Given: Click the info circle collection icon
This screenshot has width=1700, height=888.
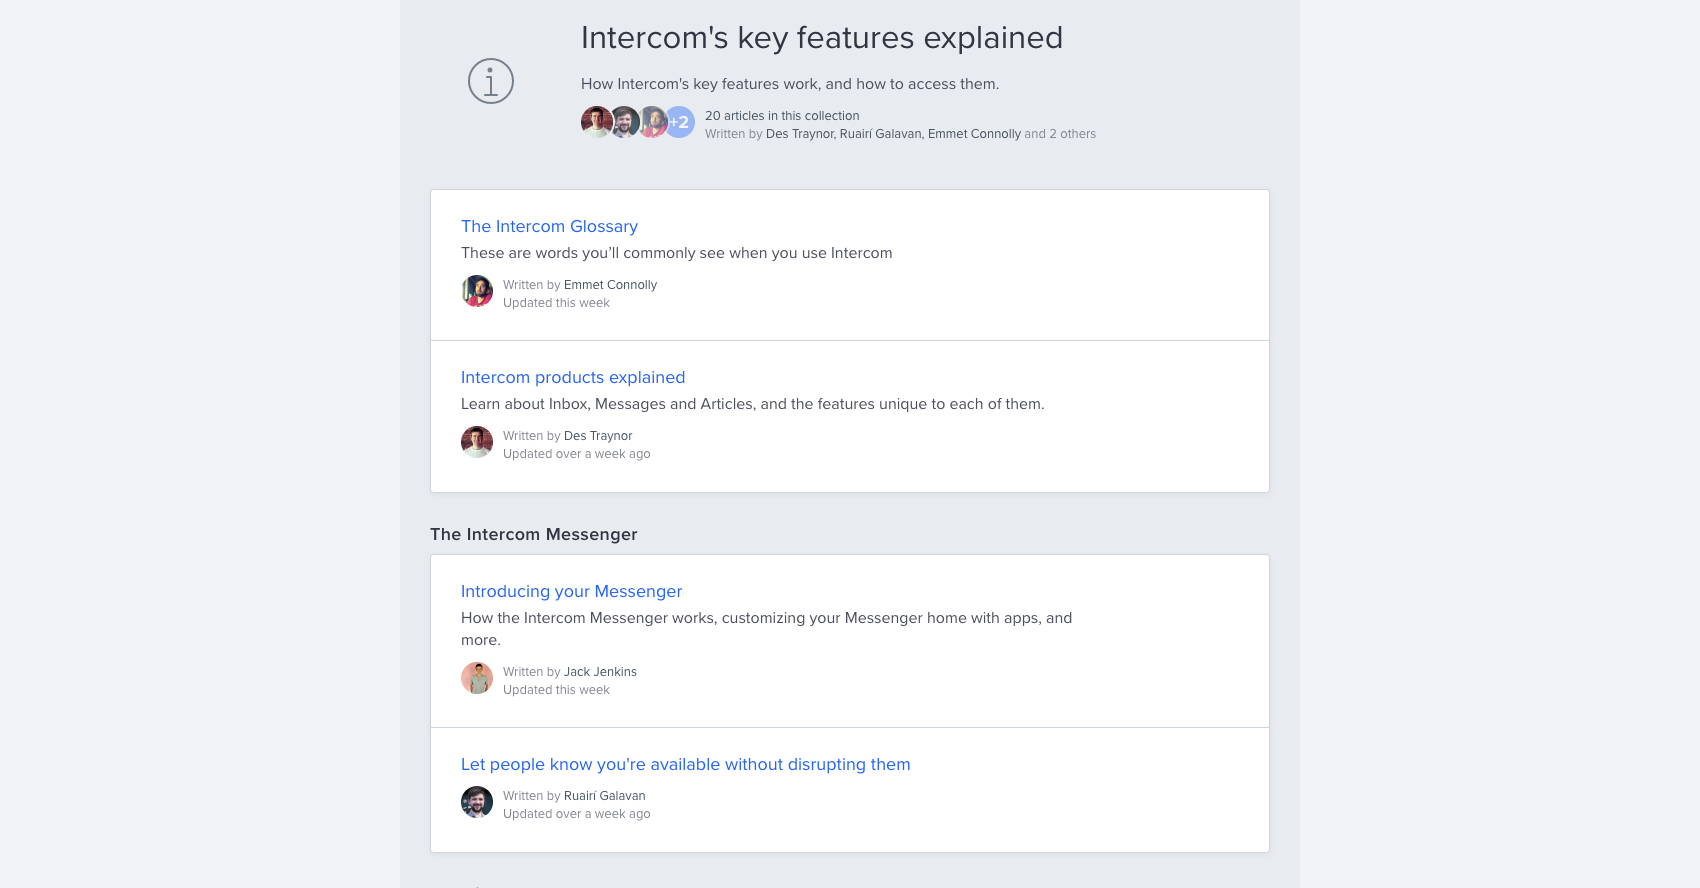Looking at the screenshot, I should pos(491,81).
